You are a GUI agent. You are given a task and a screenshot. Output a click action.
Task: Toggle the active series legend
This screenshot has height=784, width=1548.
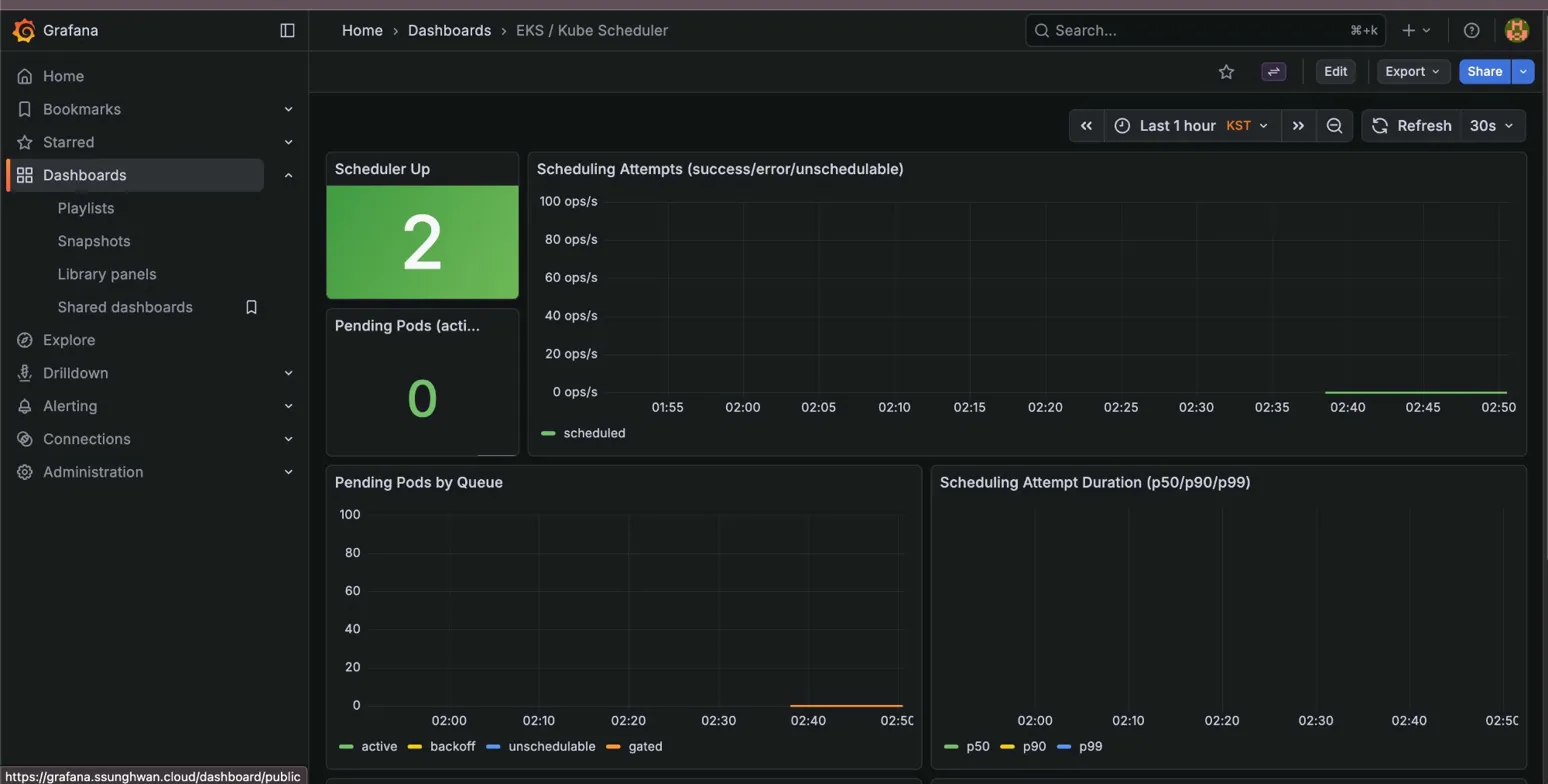pos(379,746)
